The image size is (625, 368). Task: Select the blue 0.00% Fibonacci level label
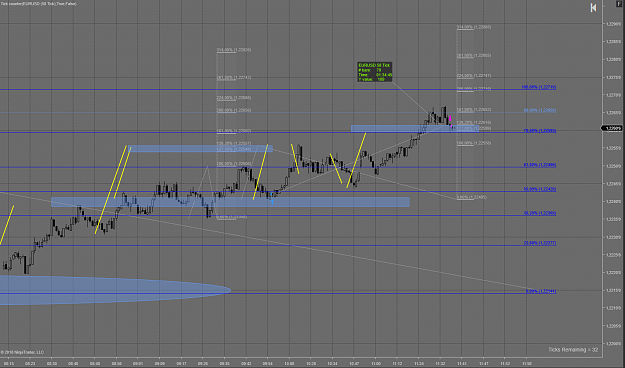point(541,291)
